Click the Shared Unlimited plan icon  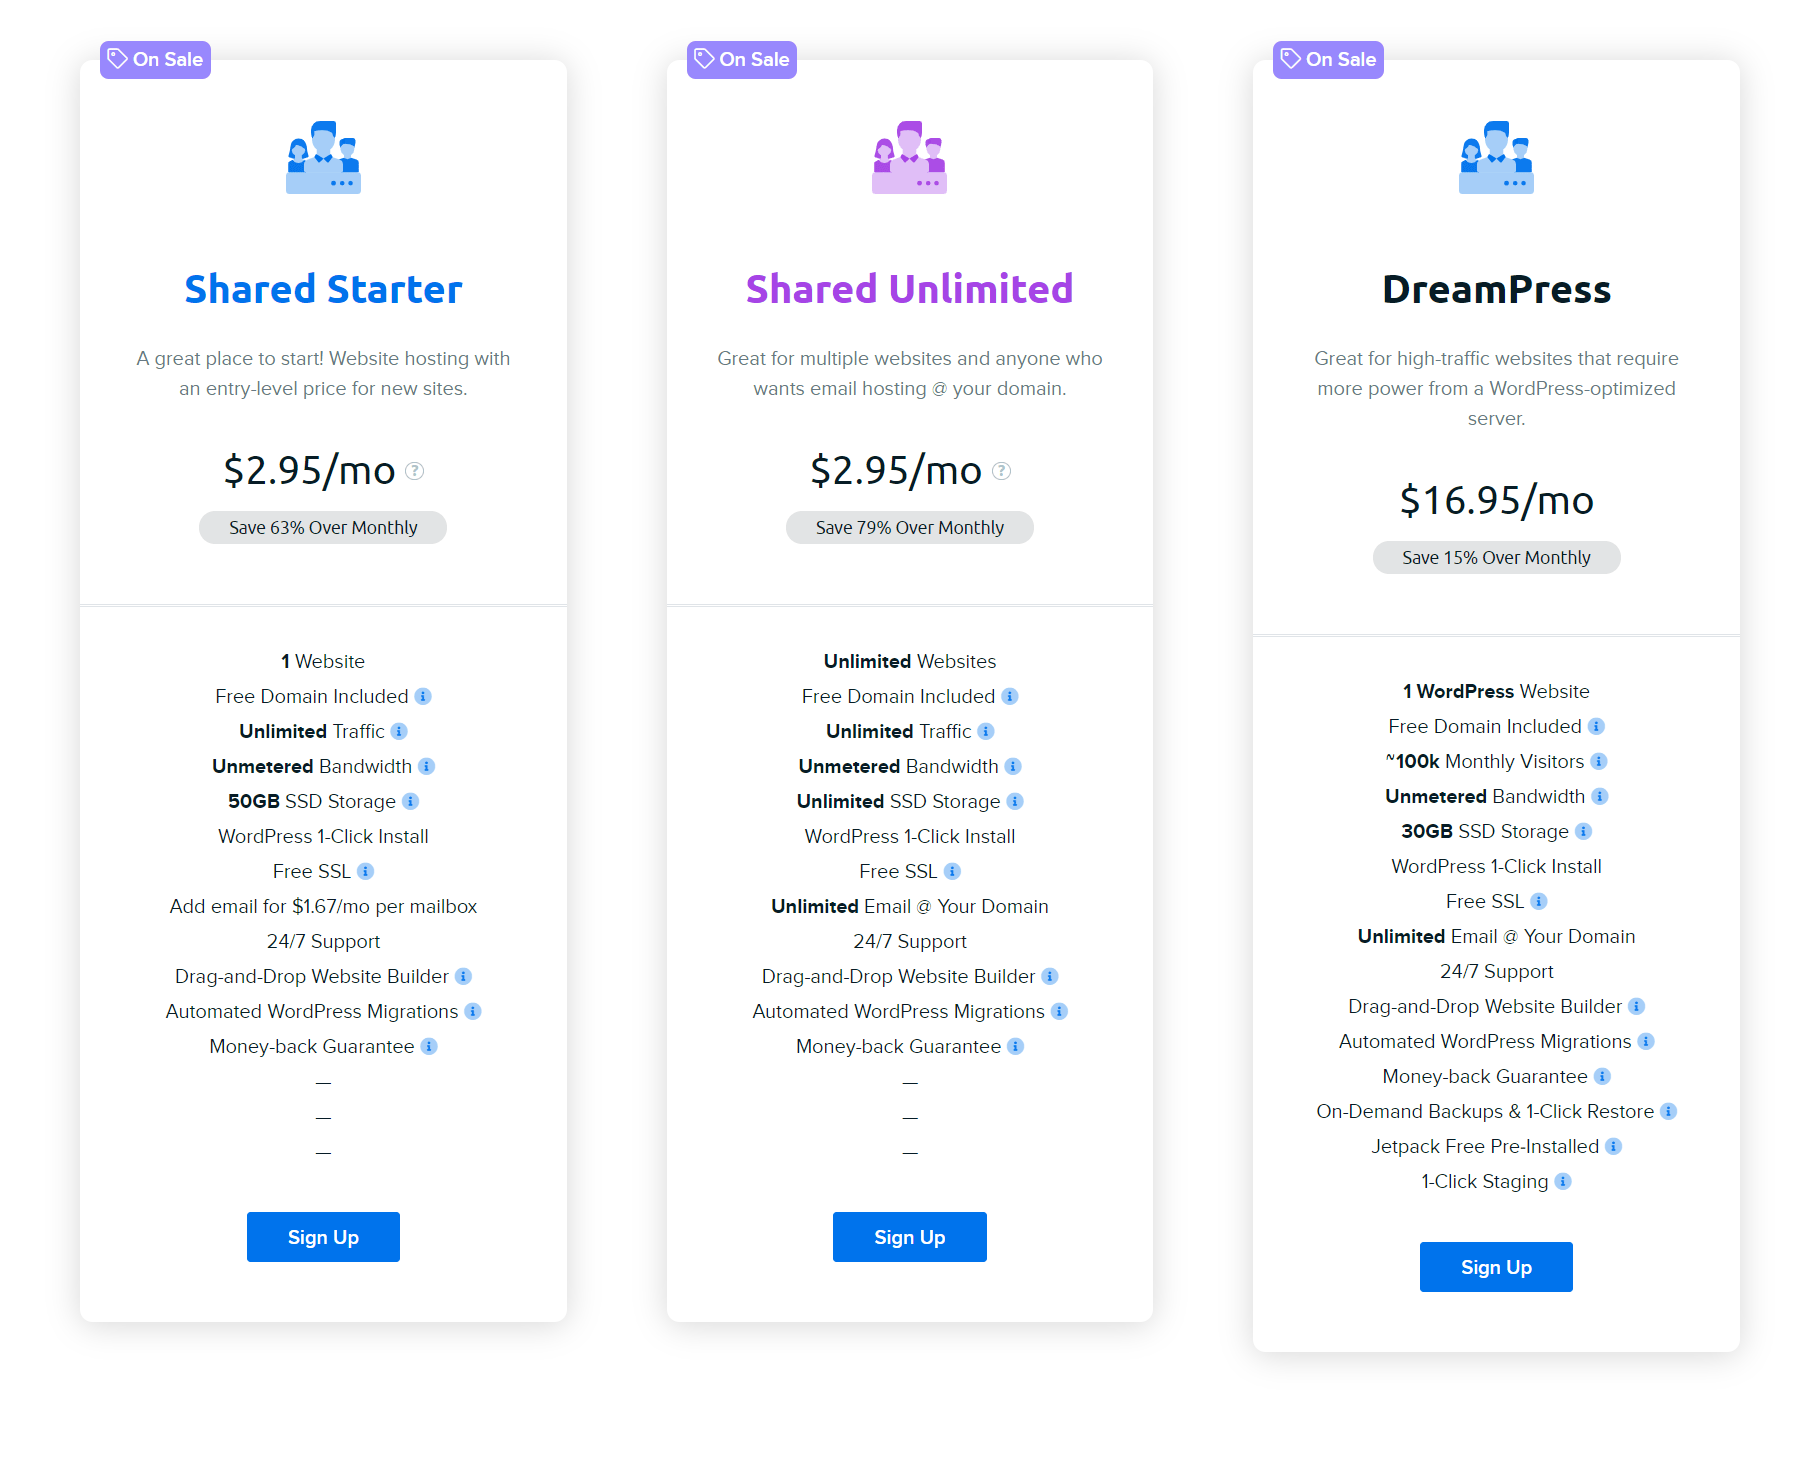[x=909, y=157]
